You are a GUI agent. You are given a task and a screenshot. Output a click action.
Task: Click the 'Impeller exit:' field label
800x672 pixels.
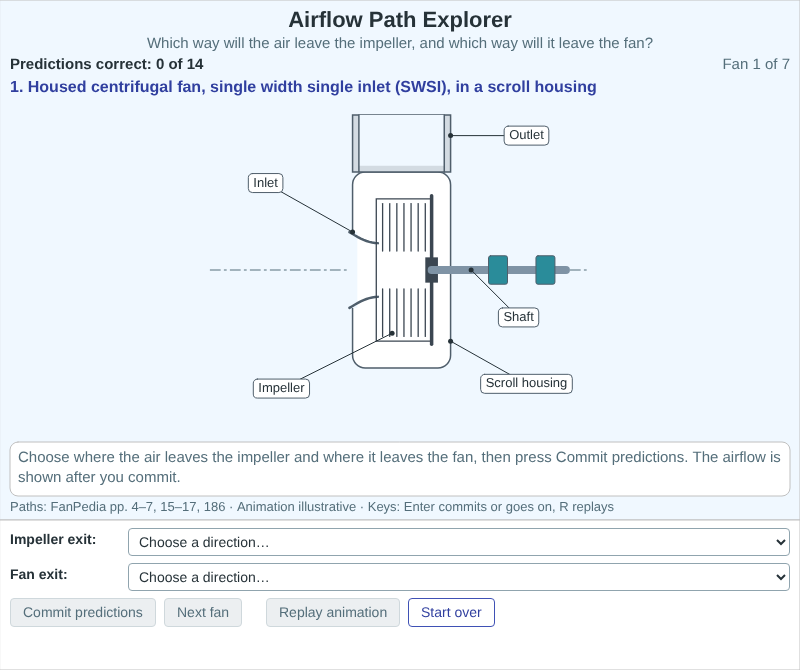click(53, 539)
